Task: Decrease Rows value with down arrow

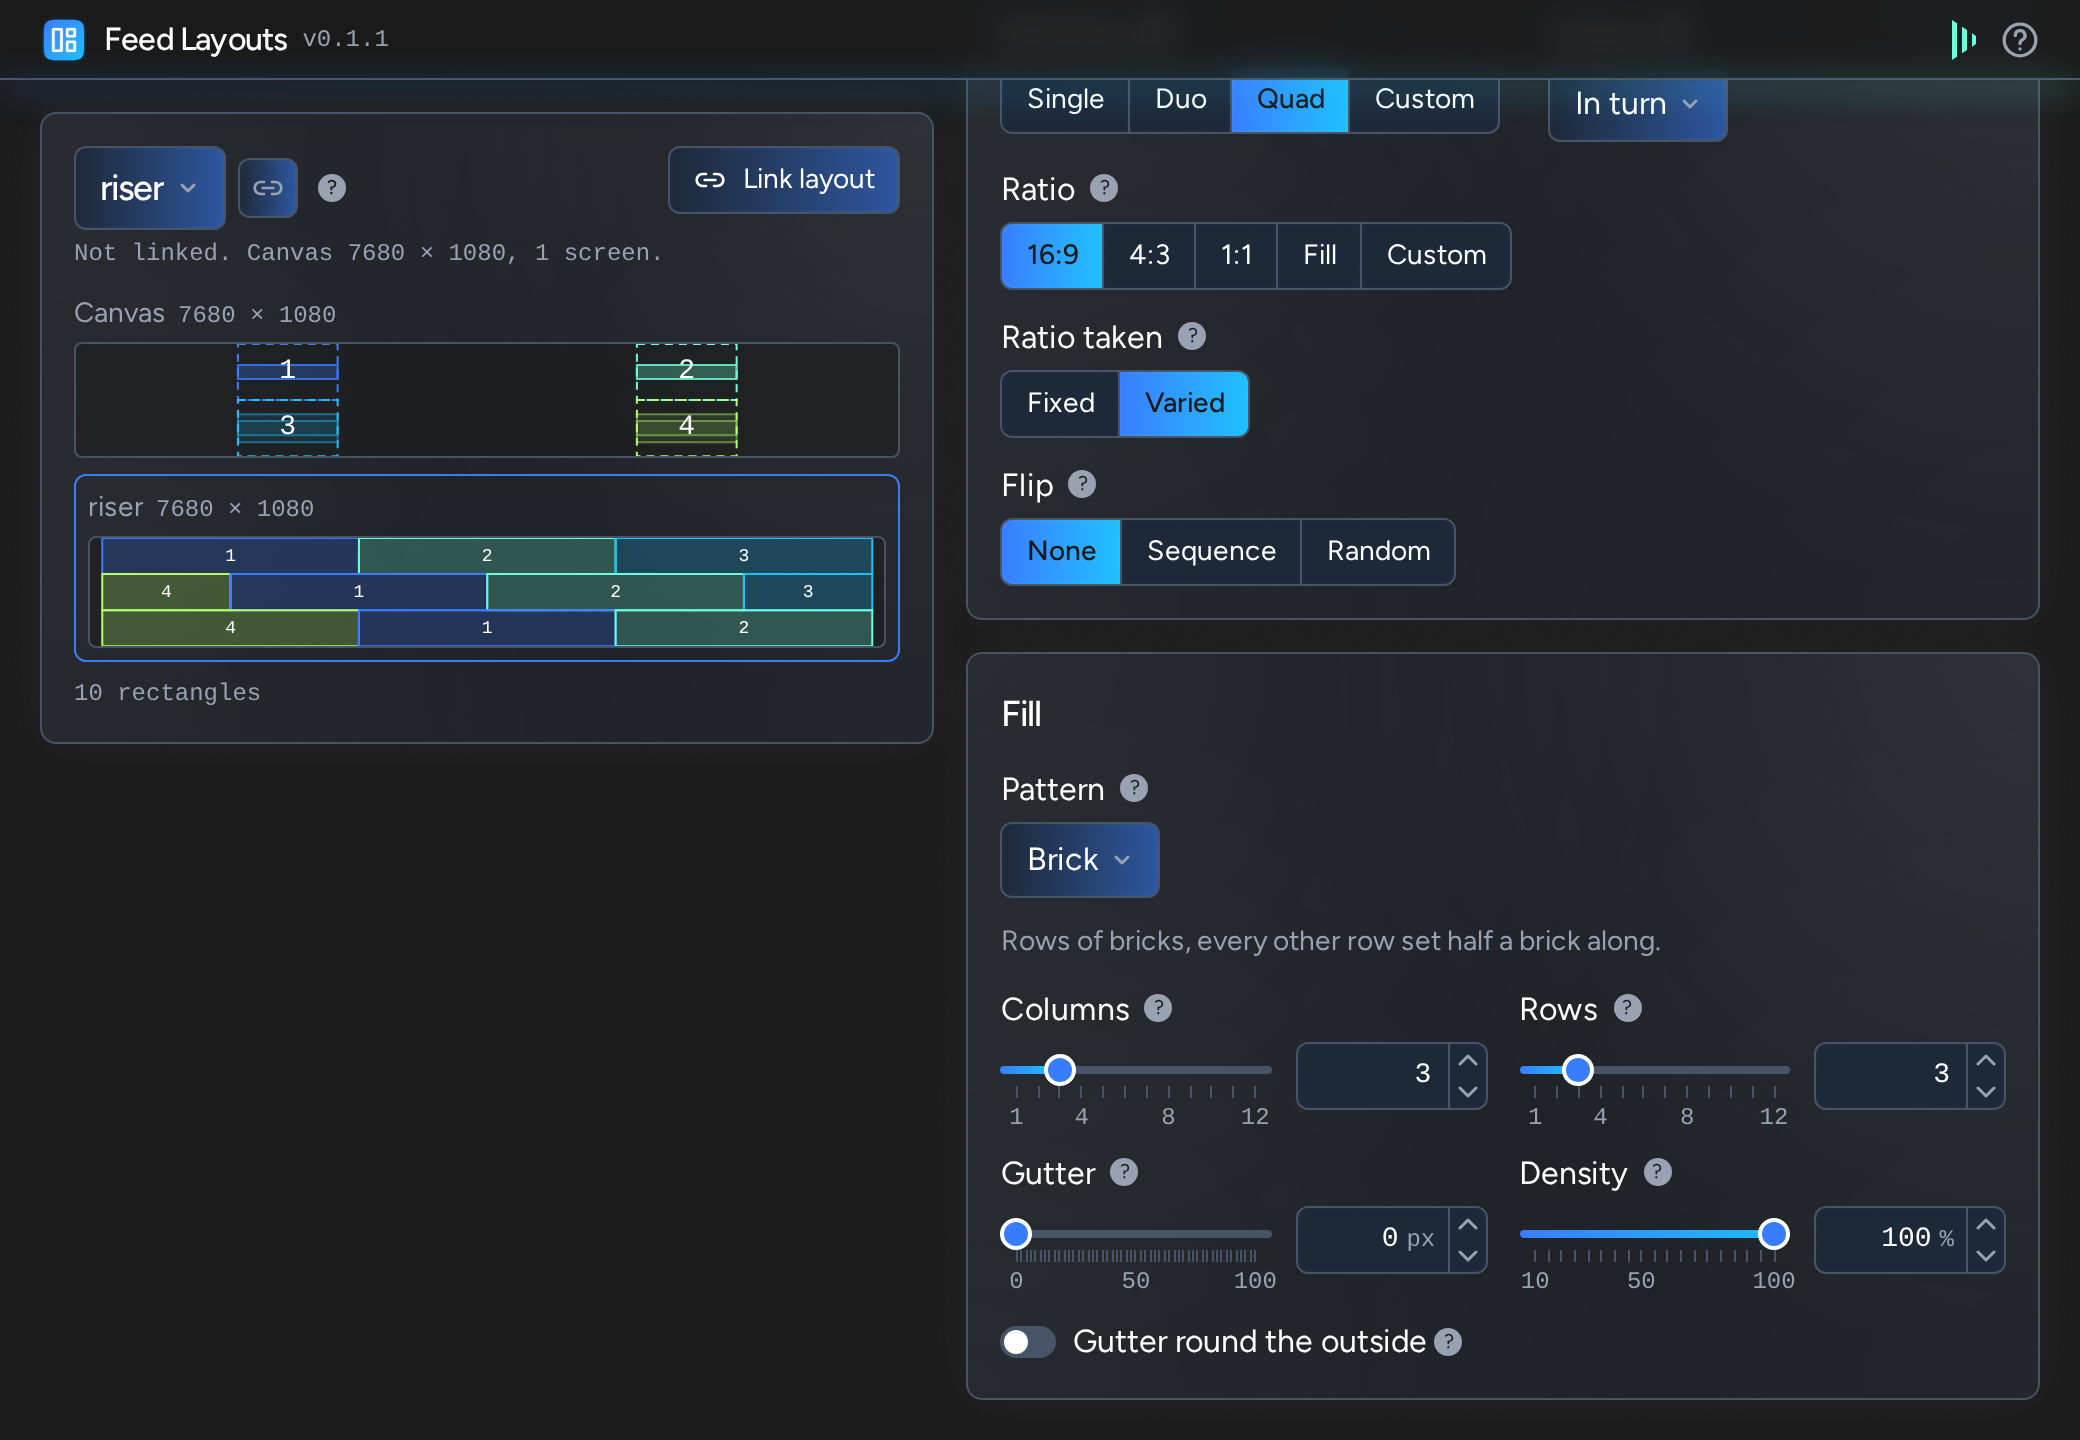Action: point(1986,1092)
